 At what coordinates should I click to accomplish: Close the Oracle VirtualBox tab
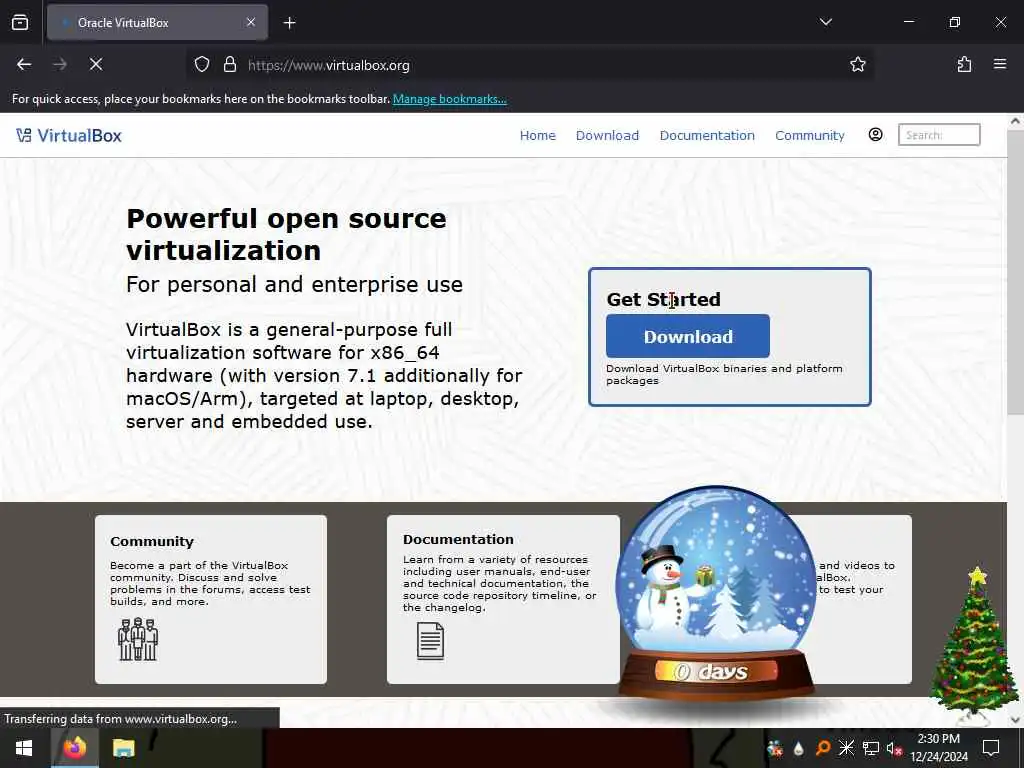coord(251,22)
